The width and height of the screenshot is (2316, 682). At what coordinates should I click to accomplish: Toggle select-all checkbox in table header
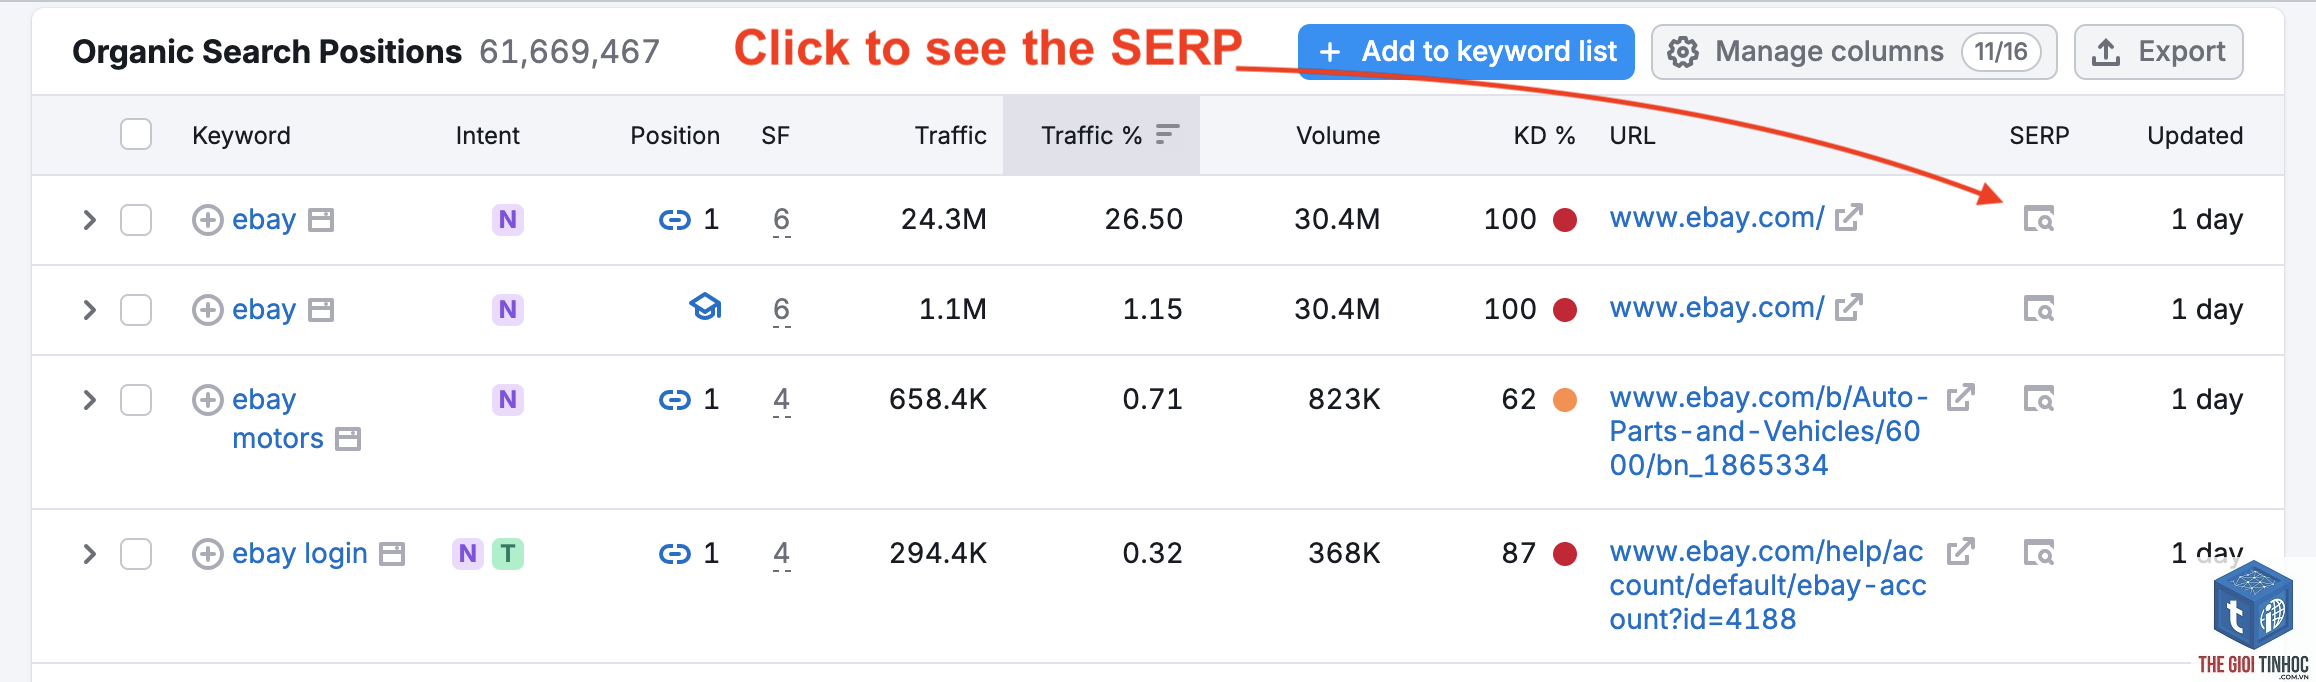[136, 134]
